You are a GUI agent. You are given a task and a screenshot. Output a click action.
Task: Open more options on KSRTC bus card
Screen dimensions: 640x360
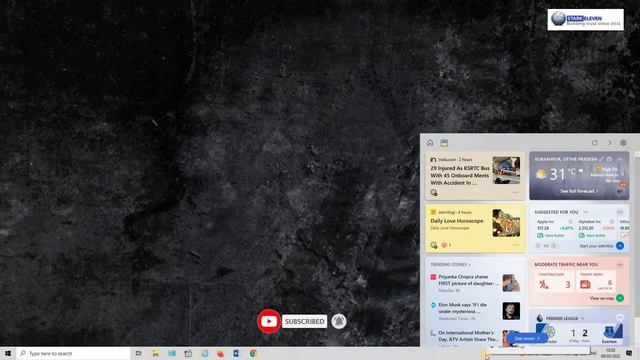click(x=515, y=193)
